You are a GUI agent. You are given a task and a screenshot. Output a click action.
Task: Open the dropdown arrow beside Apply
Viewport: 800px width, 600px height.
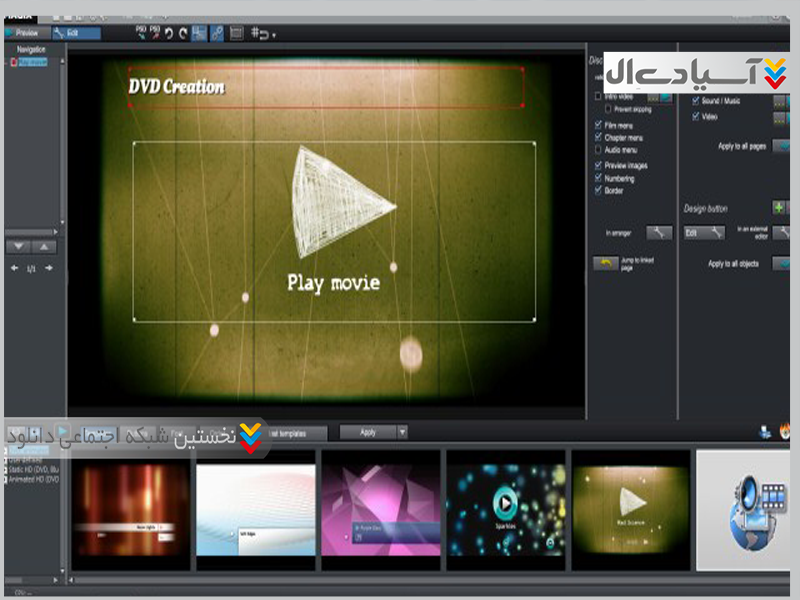(402, 432)
